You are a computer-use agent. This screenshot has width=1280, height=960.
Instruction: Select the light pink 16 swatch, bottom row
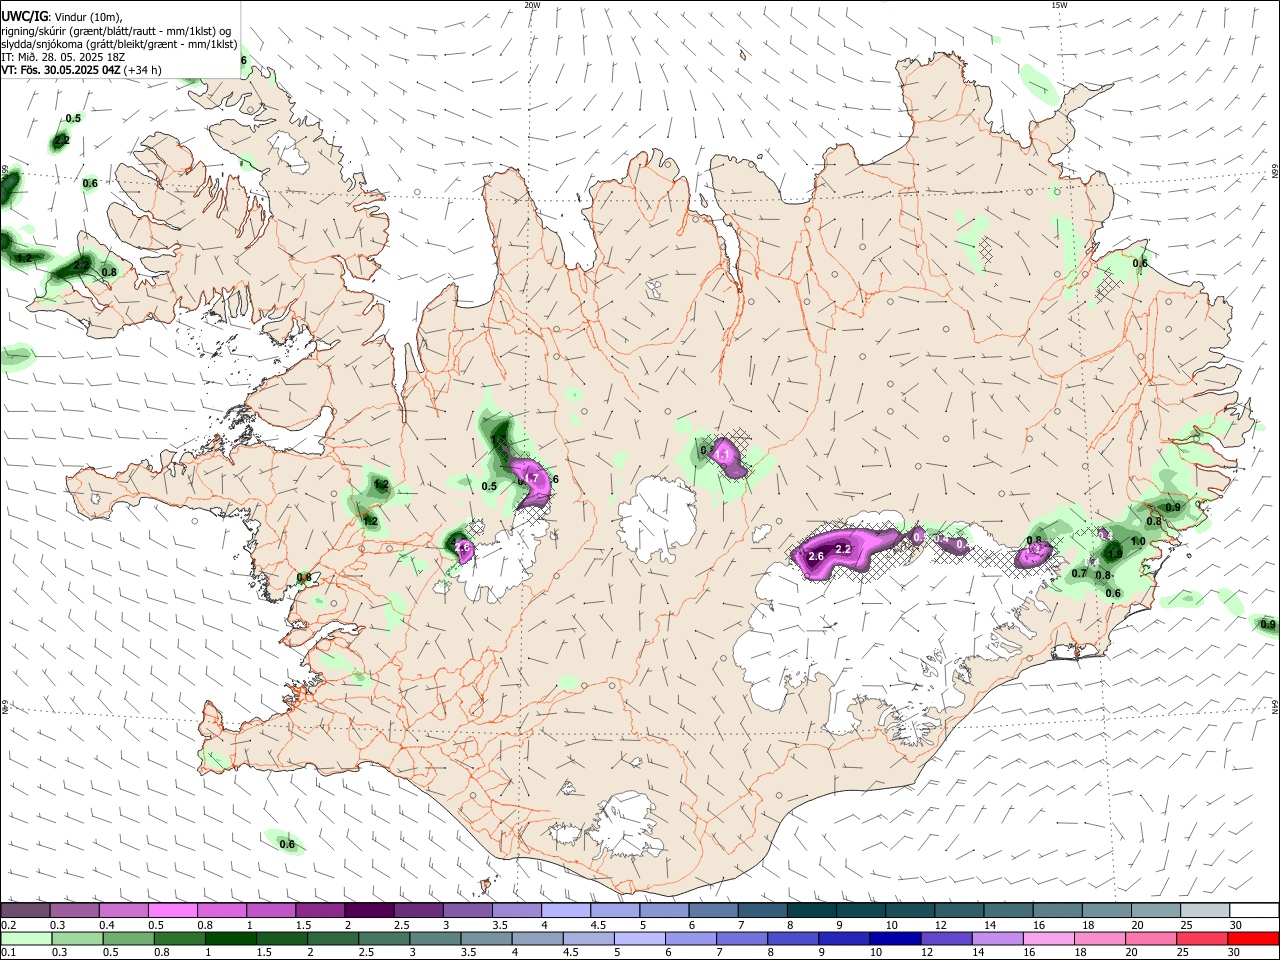pyautogui.click(x=1049, y=938)
